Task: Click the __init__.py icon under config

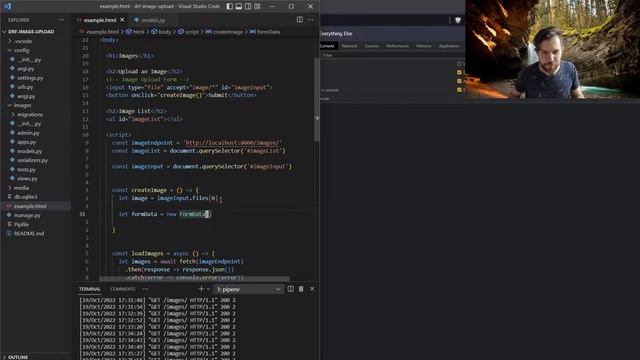Action: [x=12, y=60]
